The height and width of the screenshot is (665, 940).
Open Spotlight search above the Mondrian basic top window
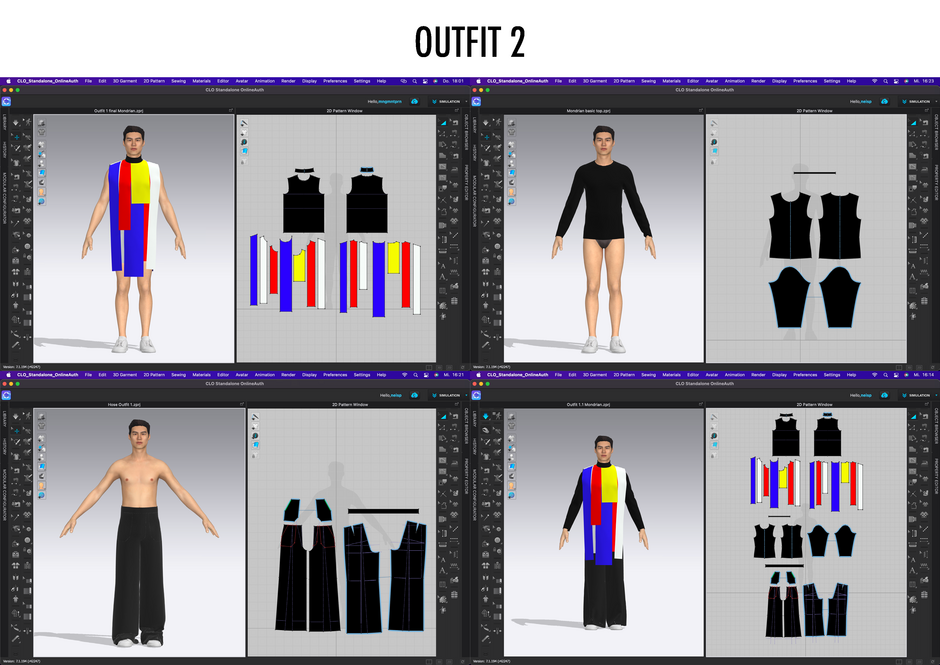pyautogui.click(x=885, y=81)
